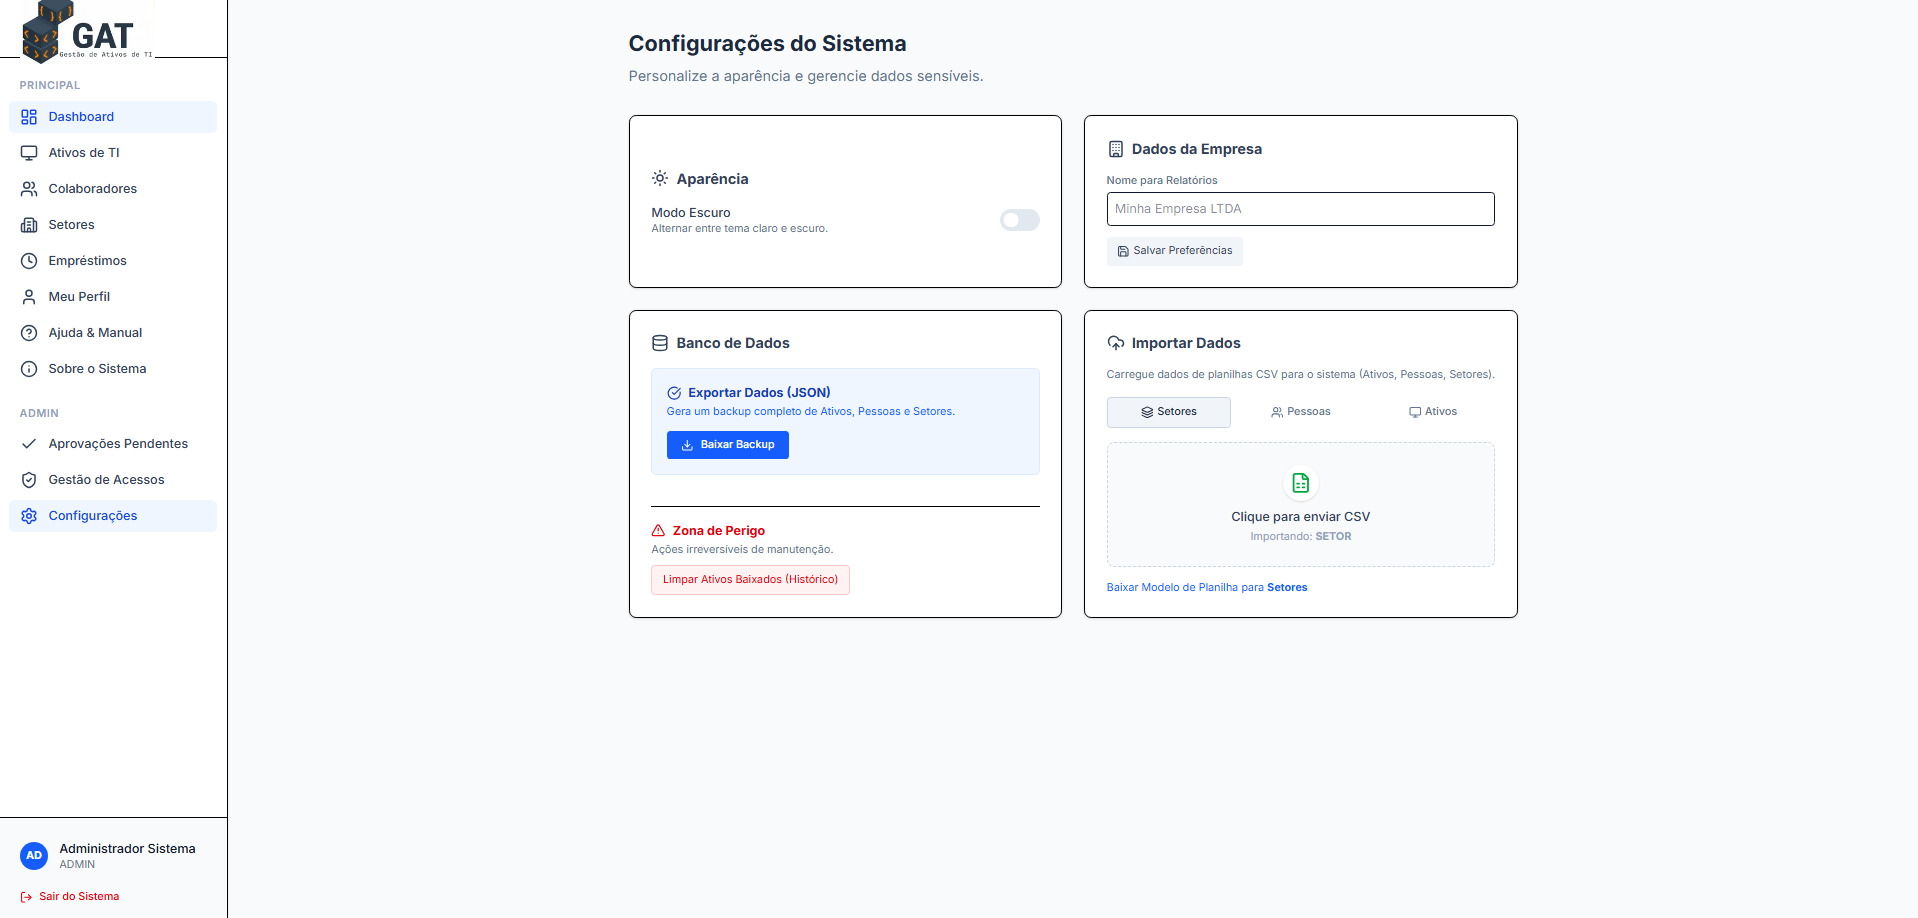Click the Configurações gear icon
Screen dimensions: 1918x918
[29, 516]
